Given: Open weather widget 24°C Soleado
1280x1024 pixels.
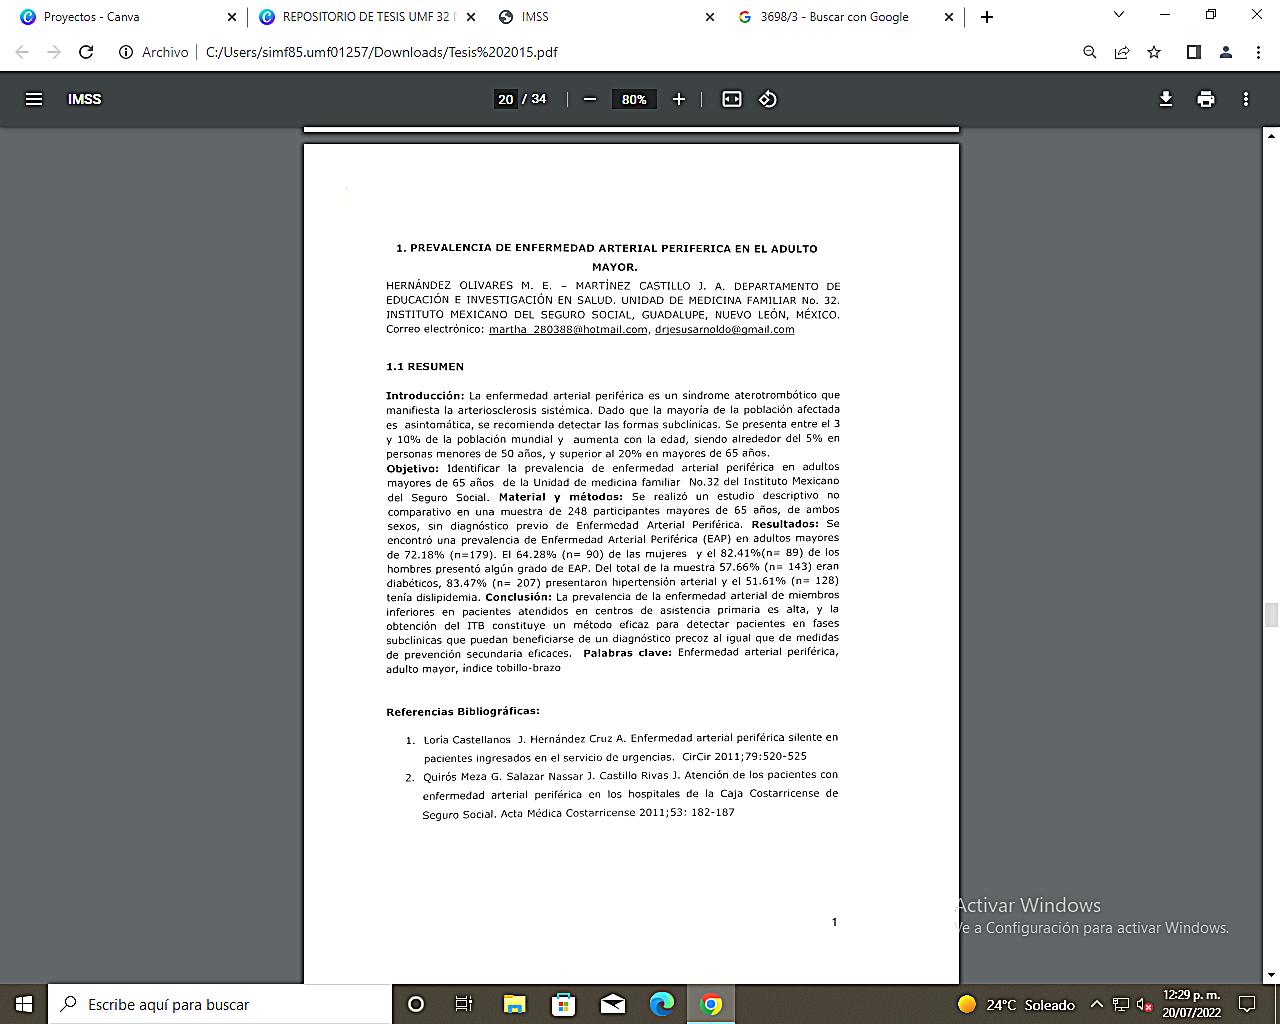Looking at the screenshot, I should (1016, 1005).
